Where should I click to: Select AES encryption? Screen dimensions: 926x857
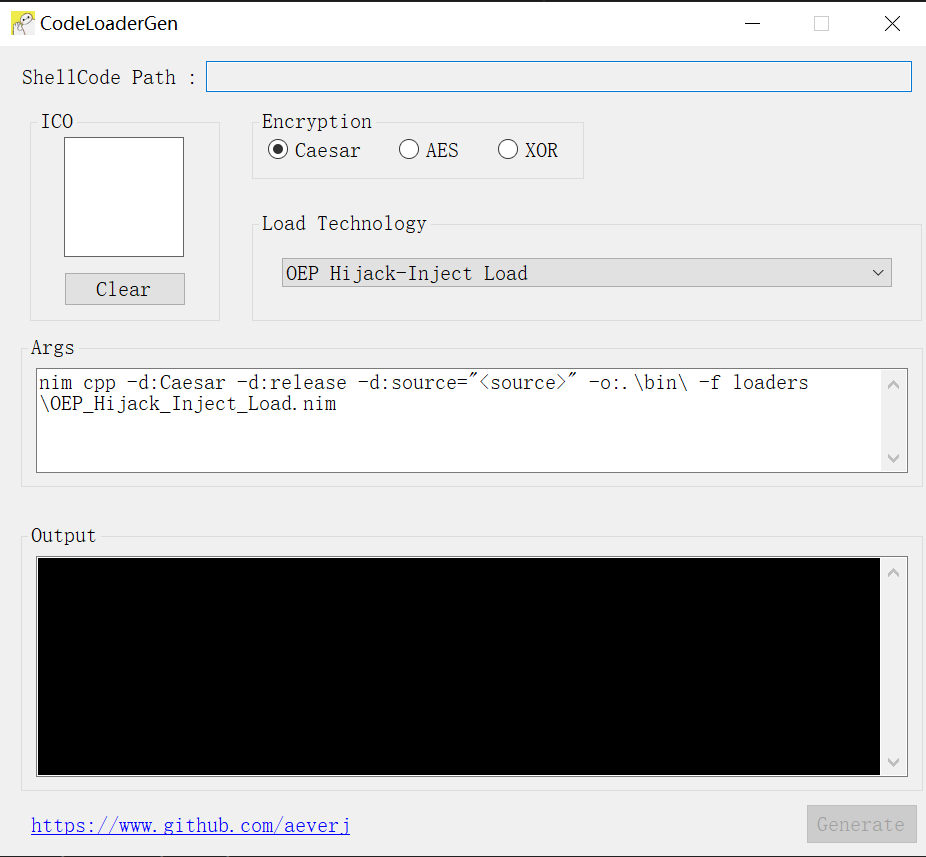[409, 149]
